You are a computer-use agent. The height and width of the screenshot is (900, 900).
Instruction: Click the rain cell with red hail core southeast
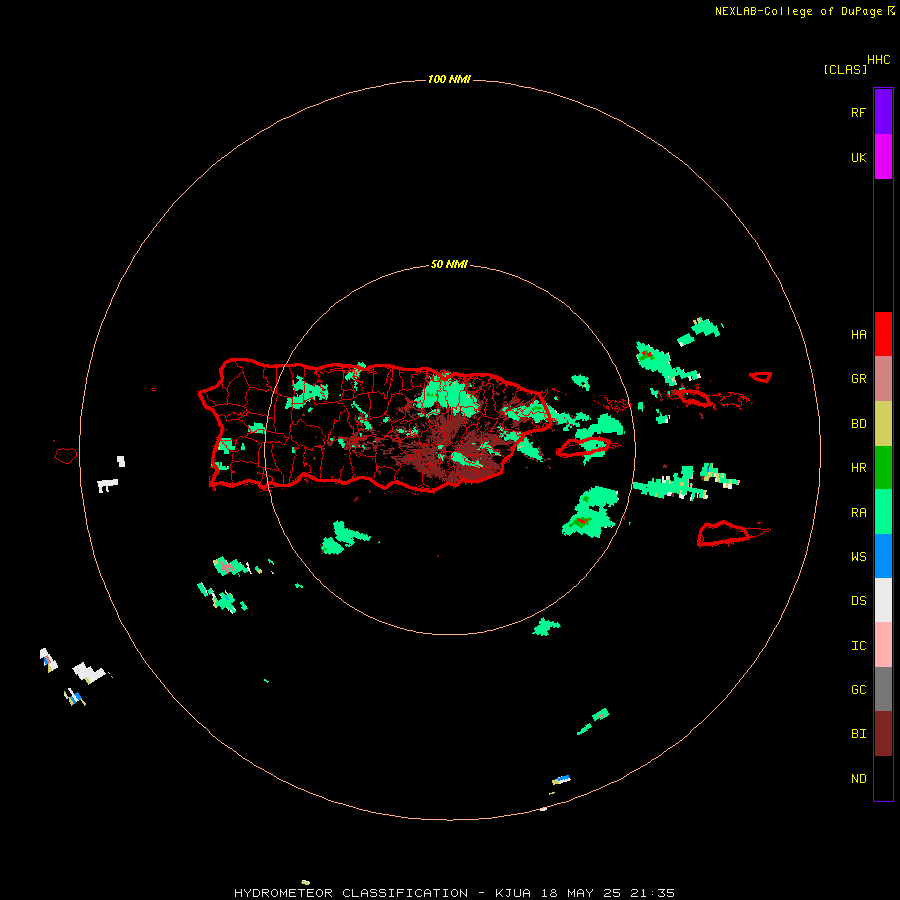pyautogui.click(x=591, y=514)
